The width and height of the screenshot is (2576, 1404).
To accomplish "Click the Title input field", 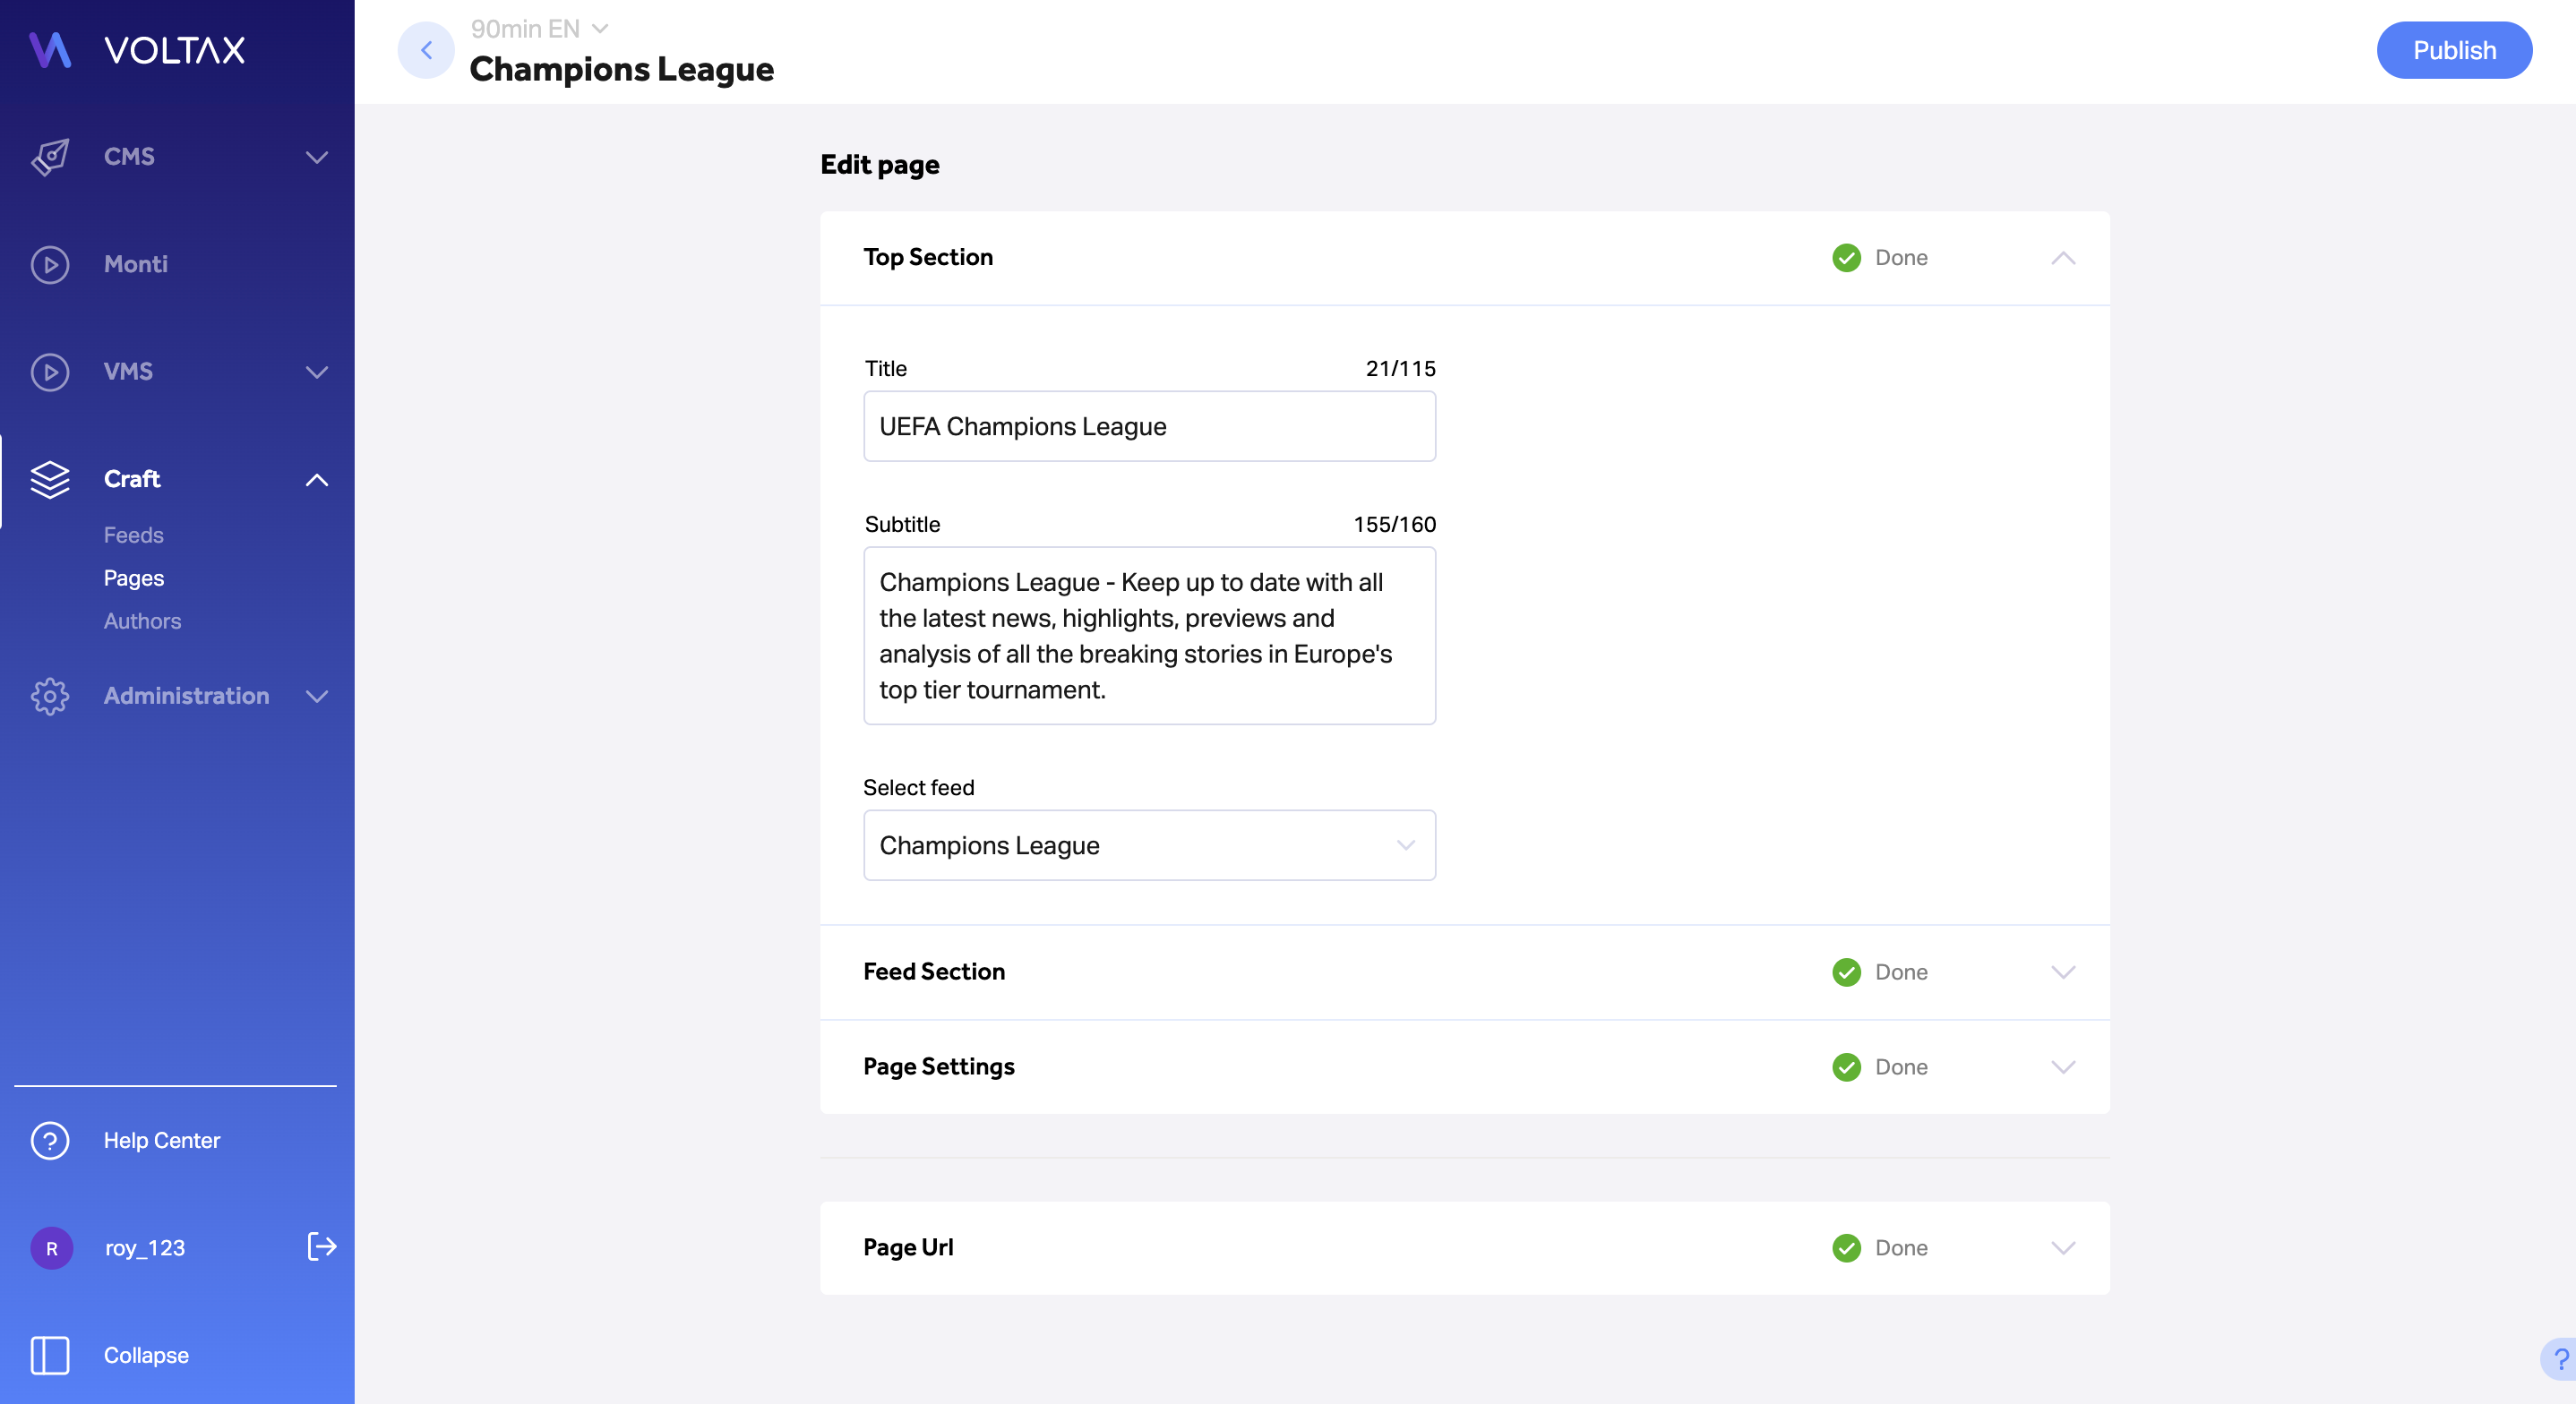I will pyautogui.click(x=1149, y=426).
